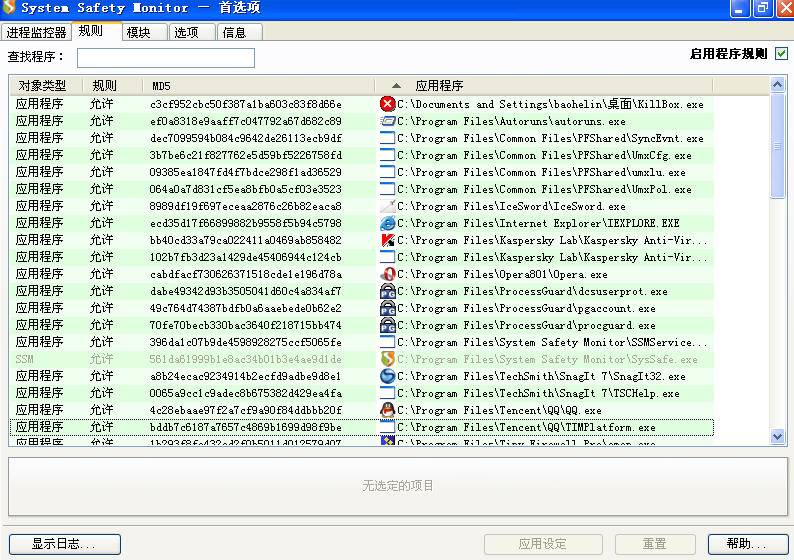Click the SSM object type cell

(x=24, y=359)
